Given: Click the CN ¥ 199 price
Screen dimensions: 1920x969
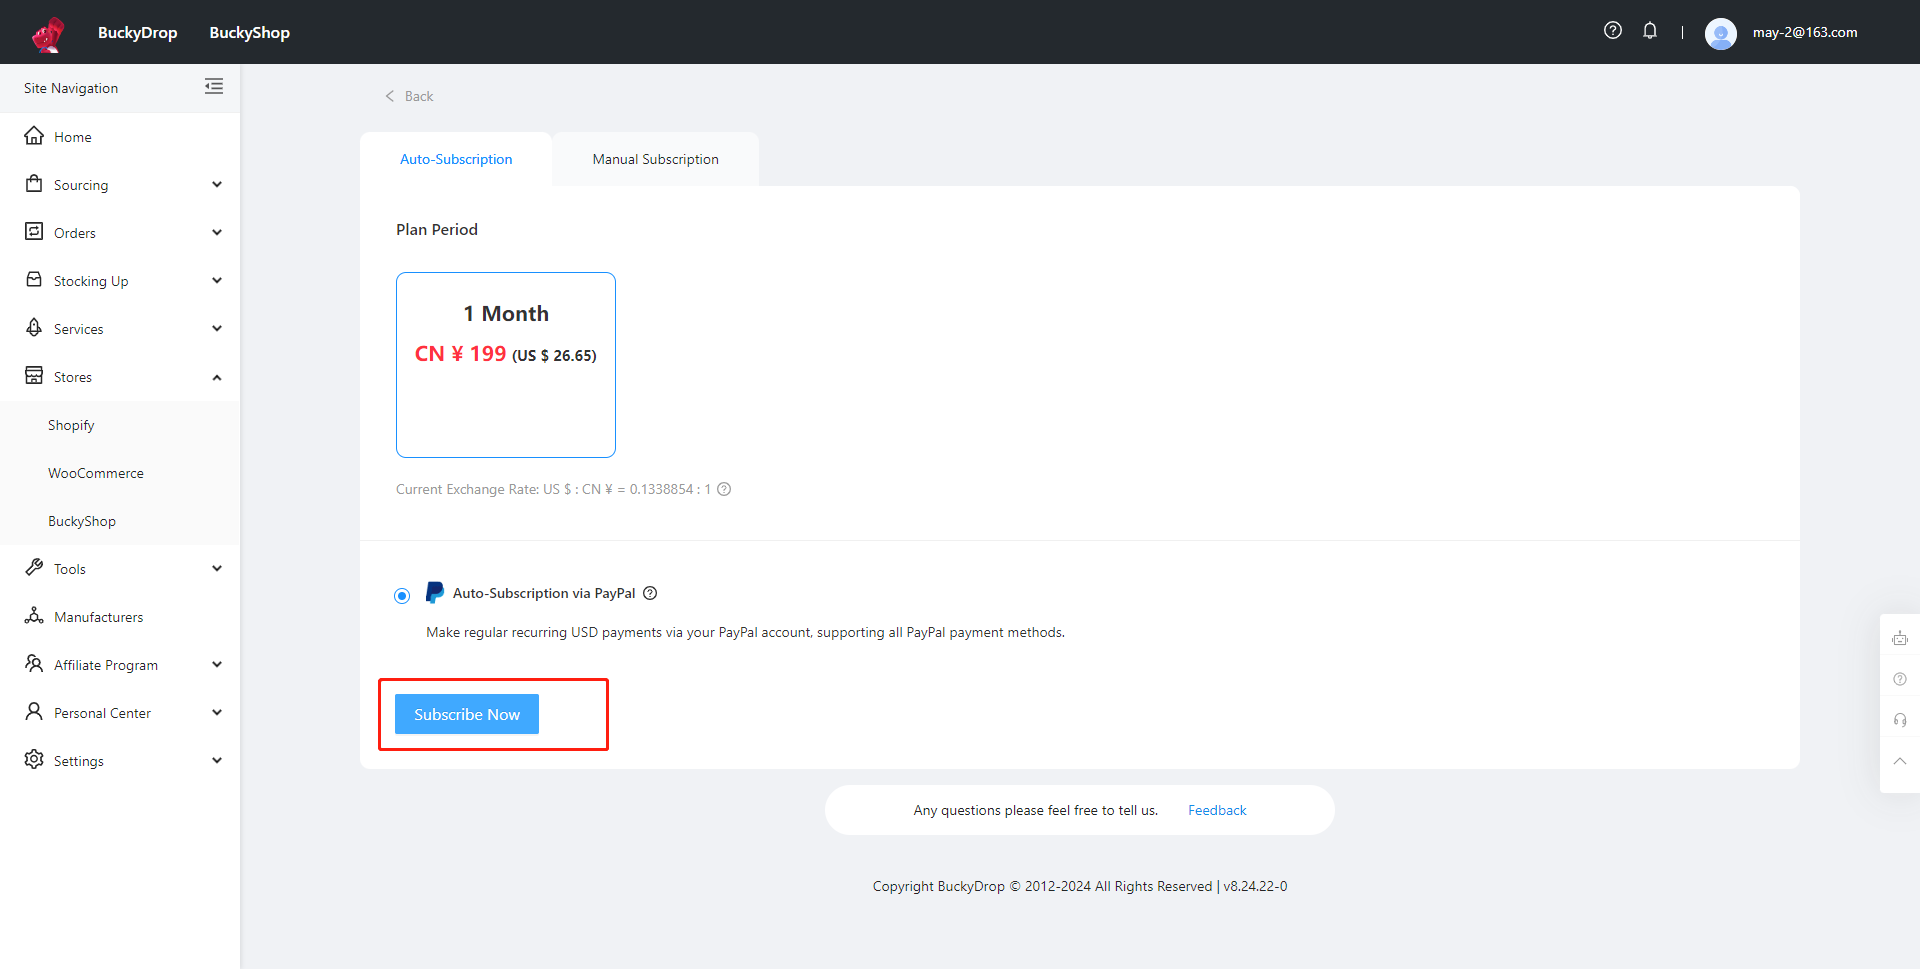Looking at the screenshot, I should (460, 354).
